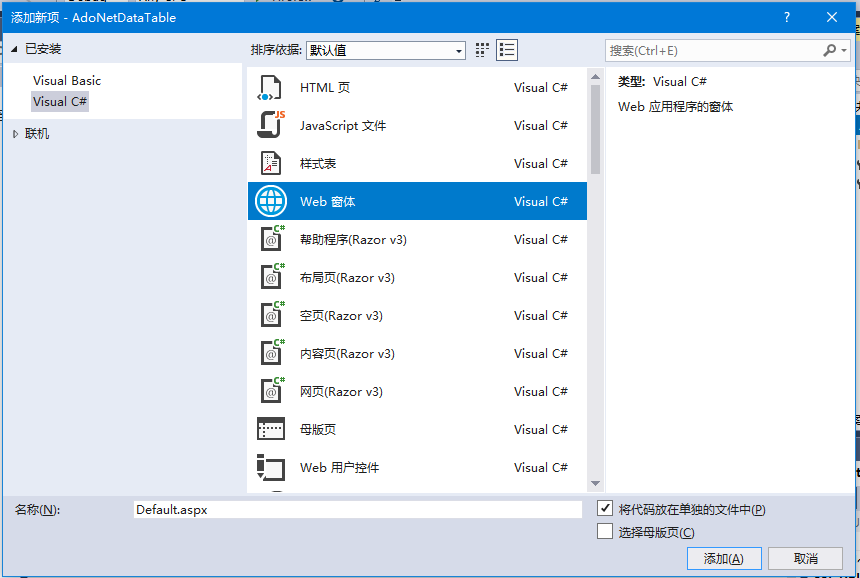Select Visual Basic in installed list

pyautogui.click(x=67, y=81)
